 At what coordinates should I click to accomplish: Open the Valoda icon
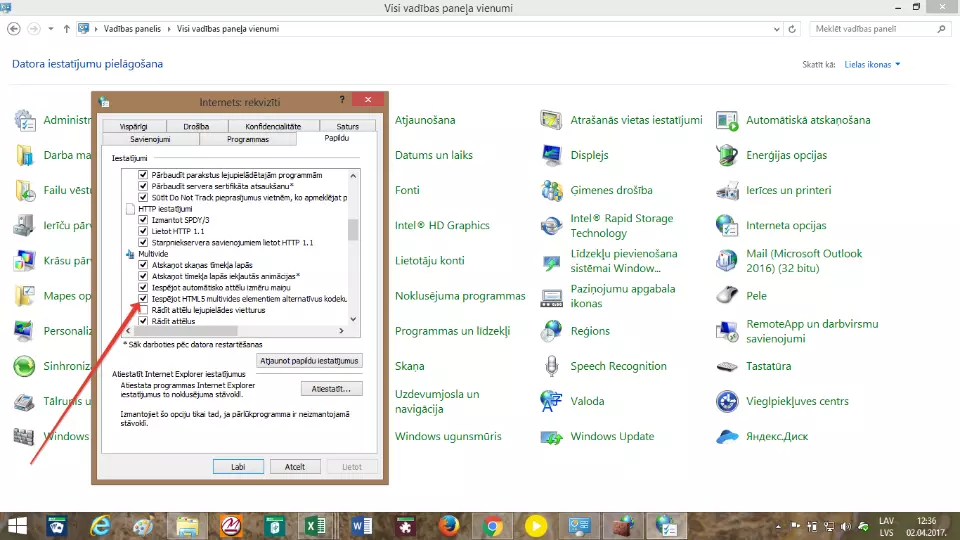coord(551,401)
